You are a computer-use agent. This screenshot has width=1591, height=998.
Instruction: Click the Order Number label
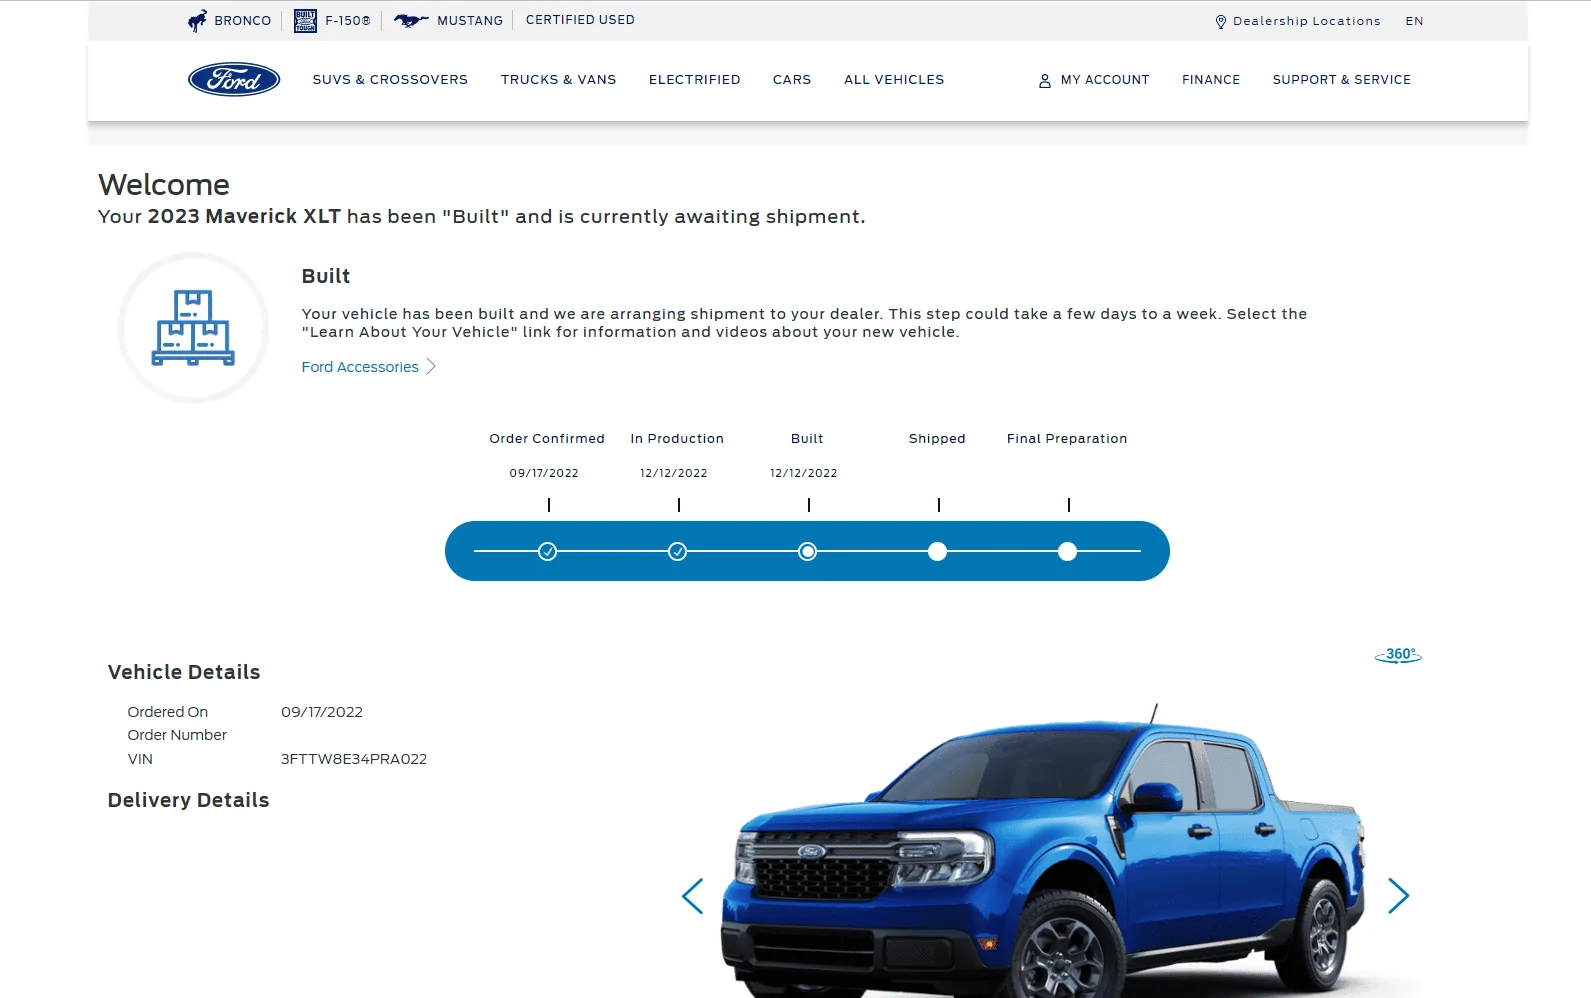[177, 735]
